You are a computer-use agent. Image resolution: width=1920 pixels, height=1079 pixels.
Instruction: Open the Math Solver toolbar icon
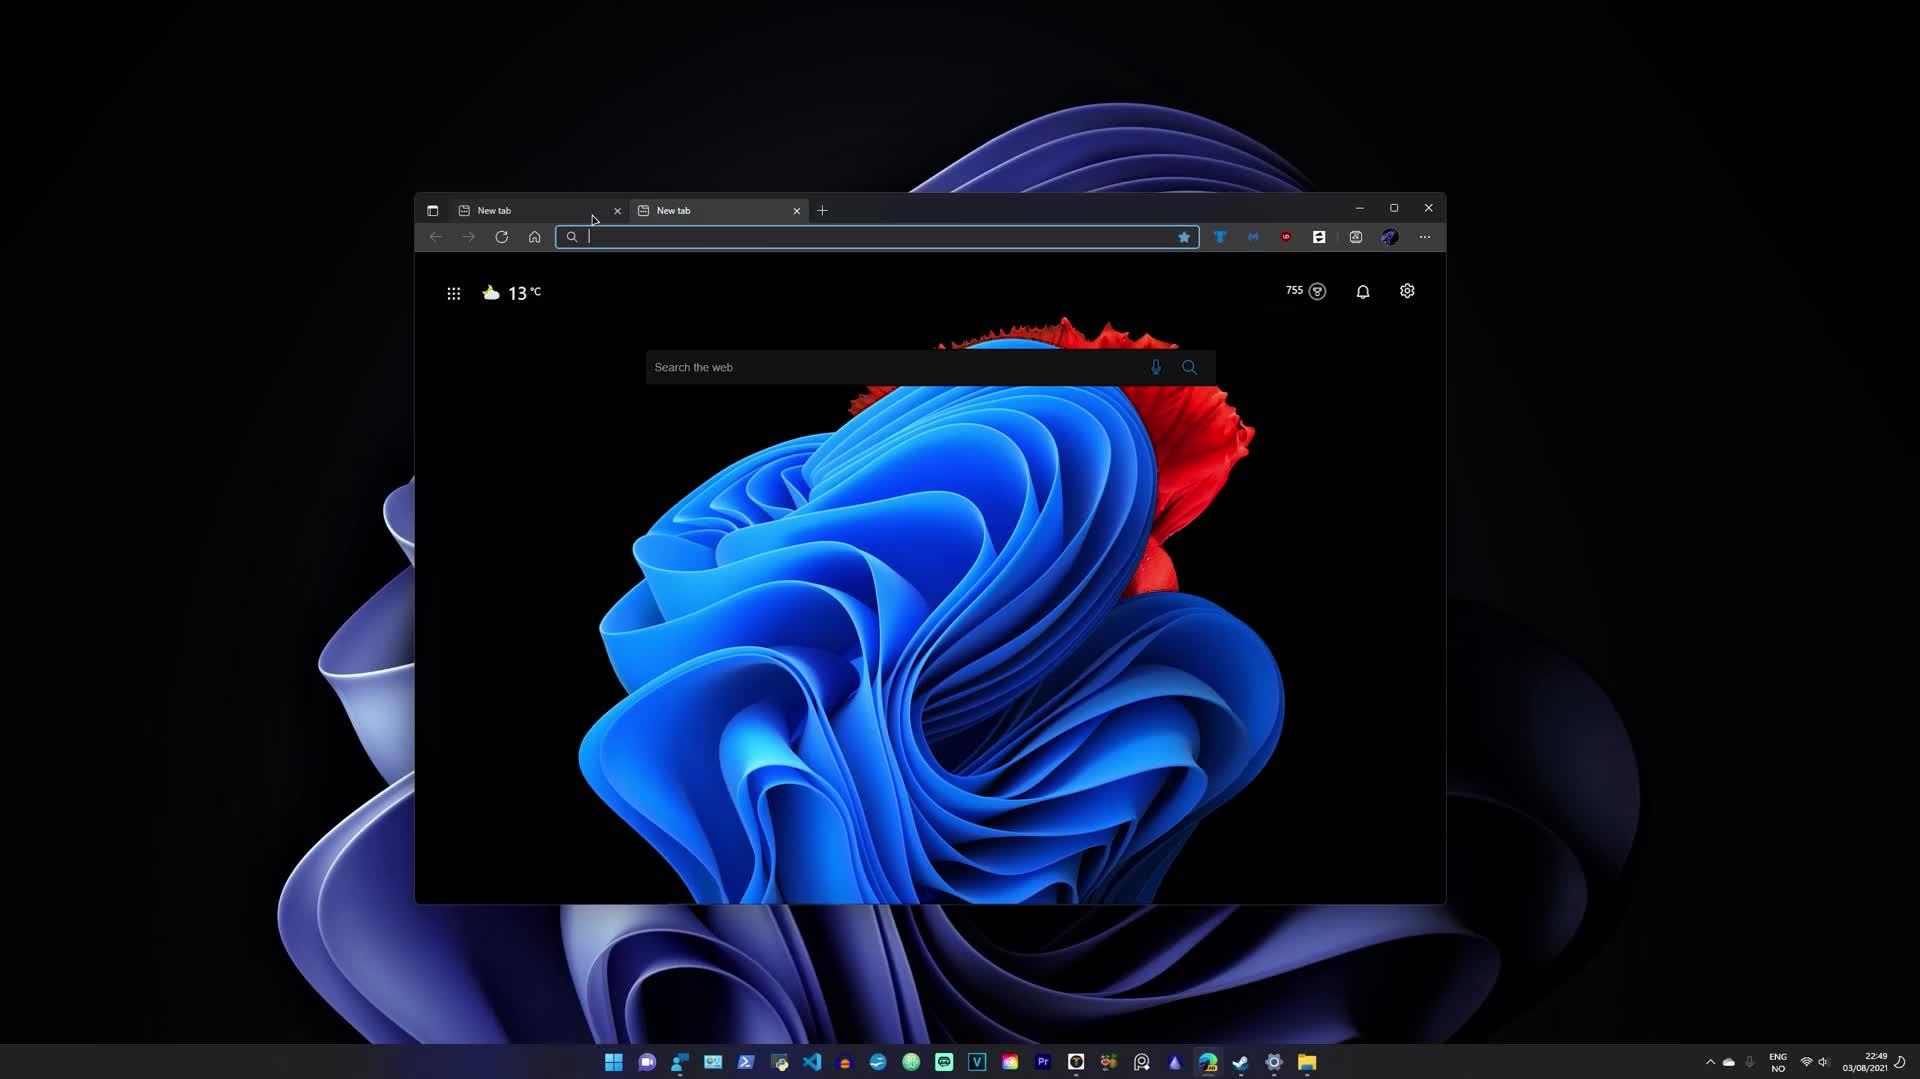coord(1356,237)
